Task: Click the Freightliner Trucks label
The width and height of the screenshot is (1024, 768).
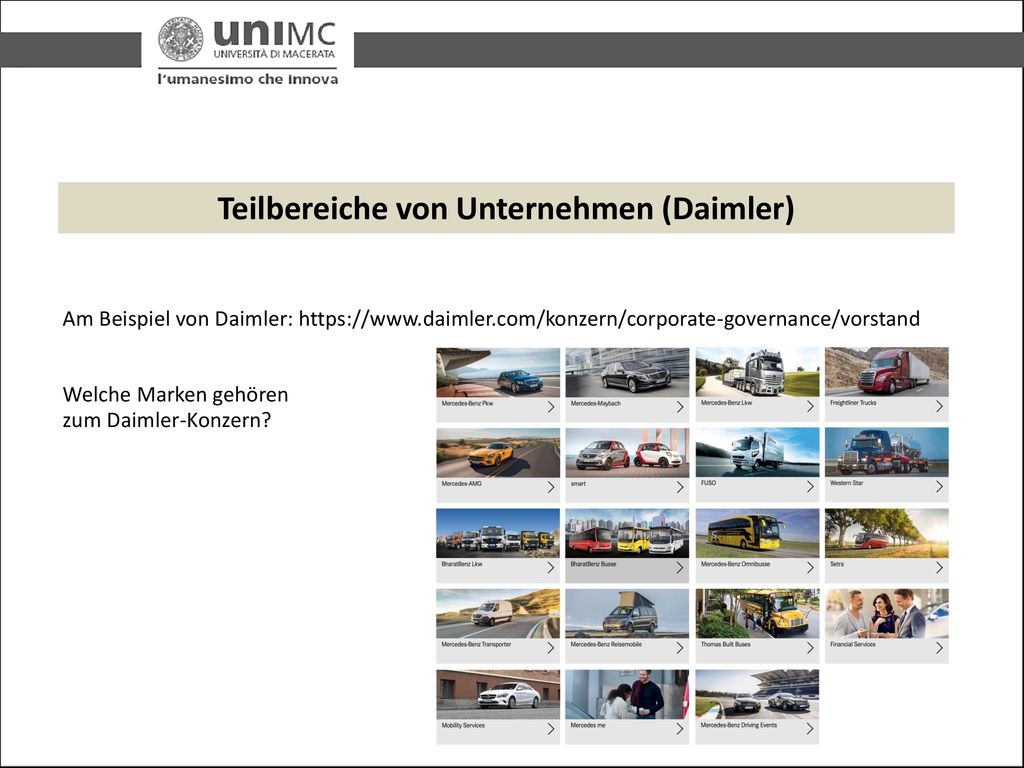Action: [x=853, y=403]
